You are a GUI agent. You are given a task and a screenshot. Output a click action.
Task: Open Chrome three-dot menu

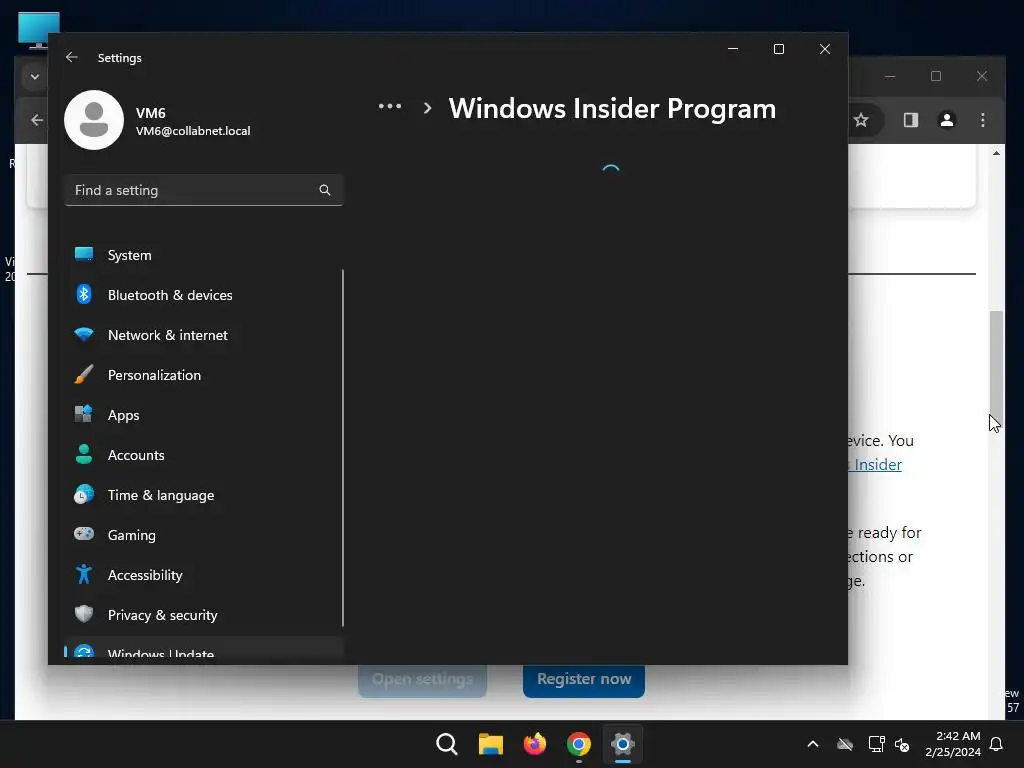(x=983, y=120)
